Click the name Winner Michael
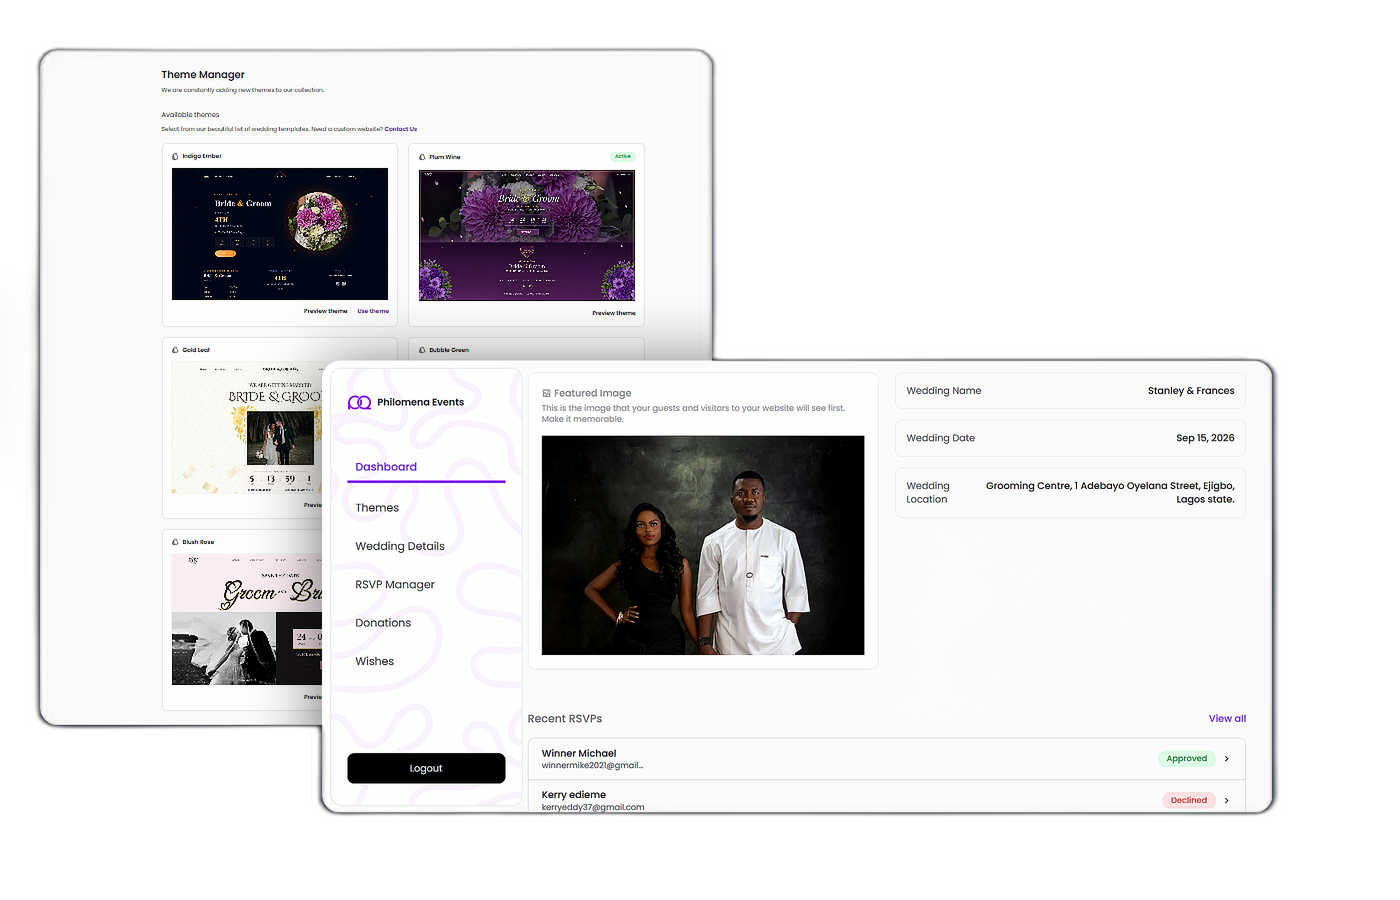This screenshot has width=1400, height=900. click(x=579, y=754)
